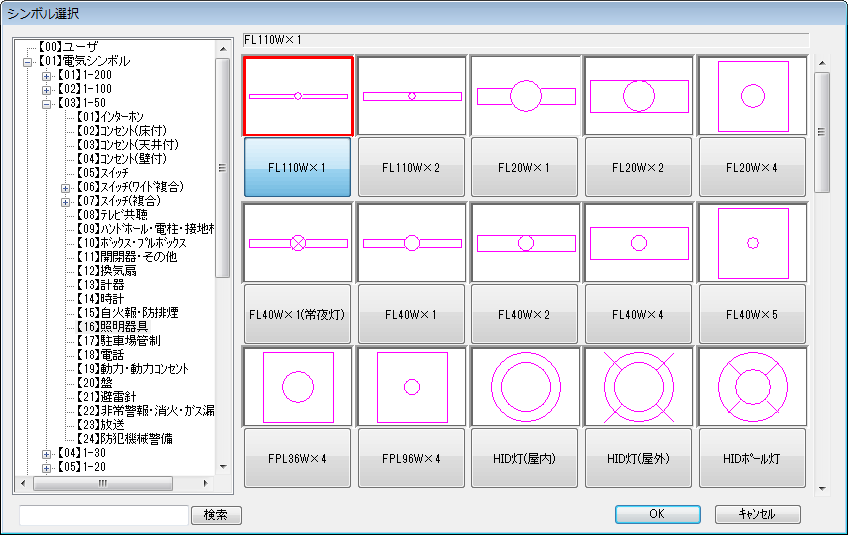Collapse the 【03】1-50 tree node
This screenshot has width=848, height=535.
(47, 104)
